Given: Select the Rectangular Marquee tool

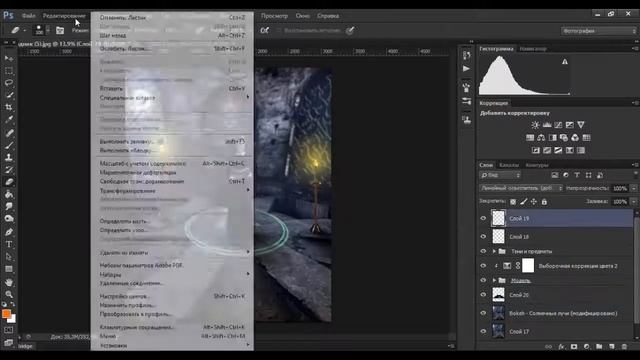Looking at the screenshot, I should (x=9, y=71).
